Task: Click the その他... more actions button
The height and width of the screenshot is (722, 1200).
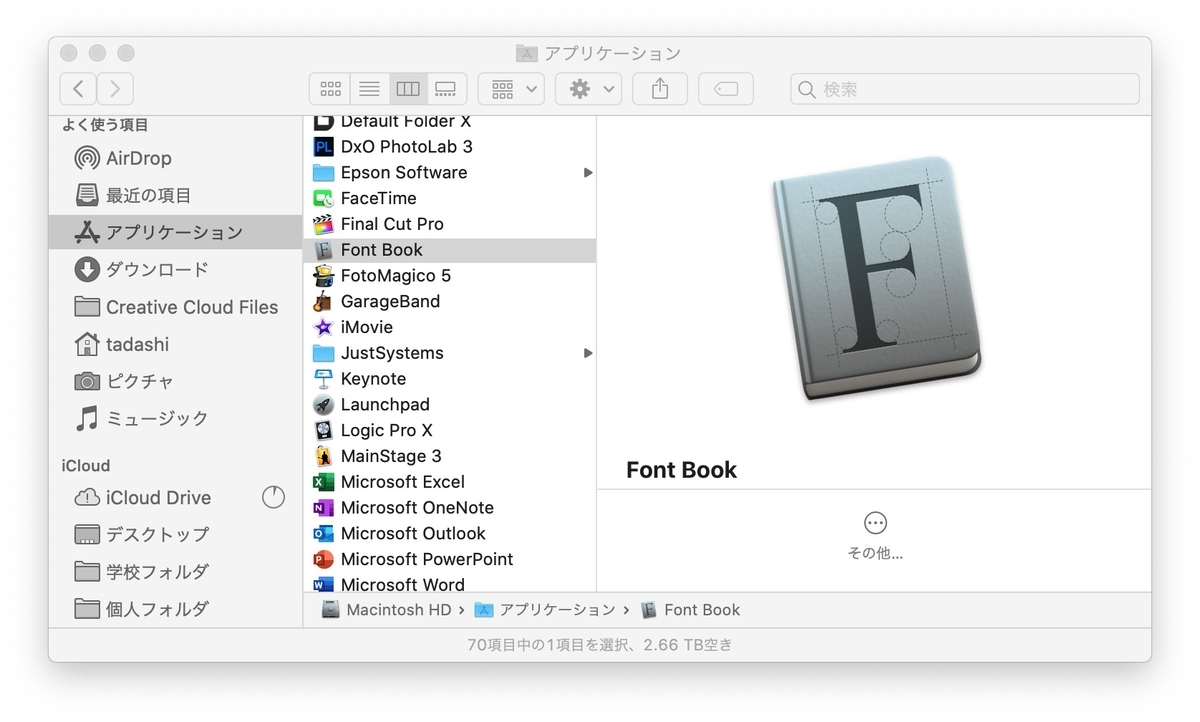Action: tap(875, 534)
